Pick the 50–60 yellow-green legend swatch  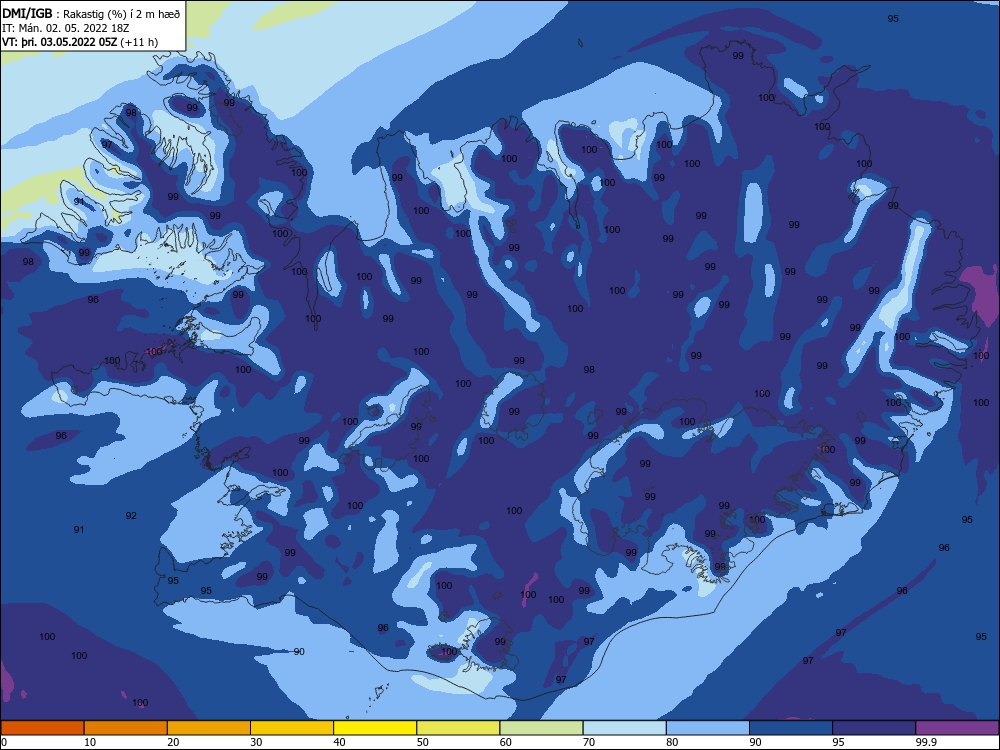(458, 728)
